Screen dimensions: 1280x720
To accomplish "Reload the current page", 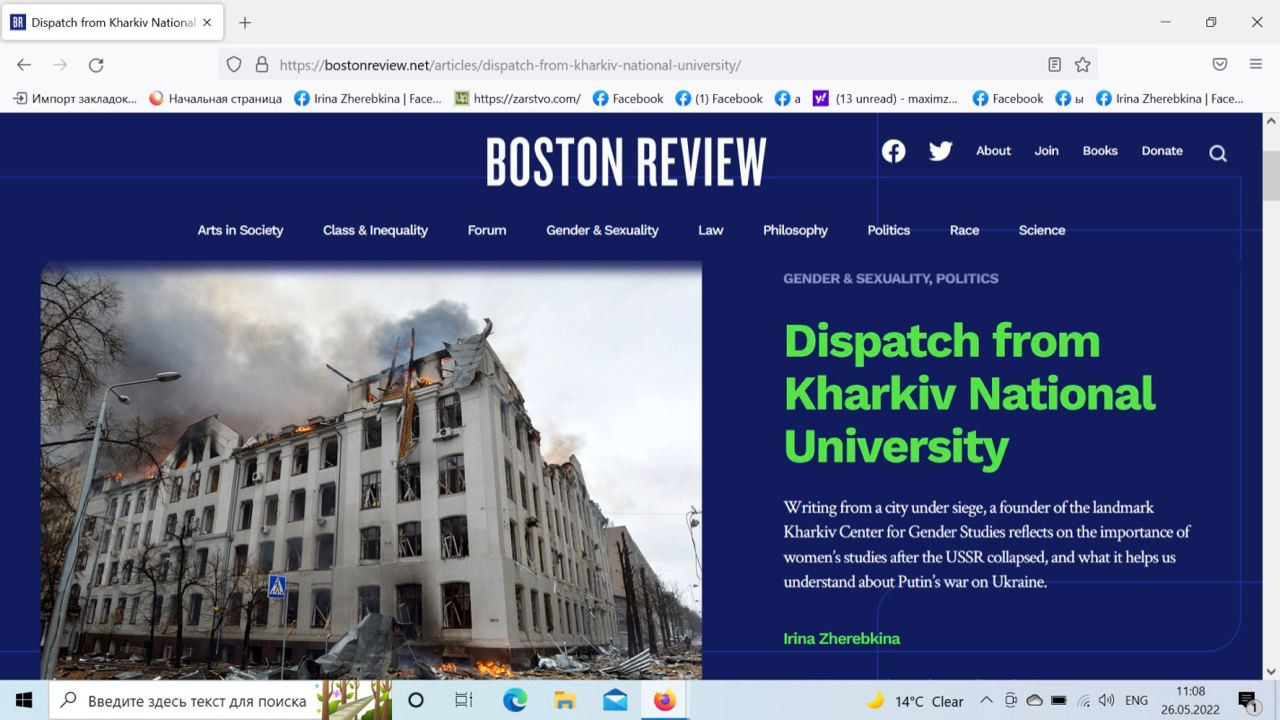I will coord(96,65).
